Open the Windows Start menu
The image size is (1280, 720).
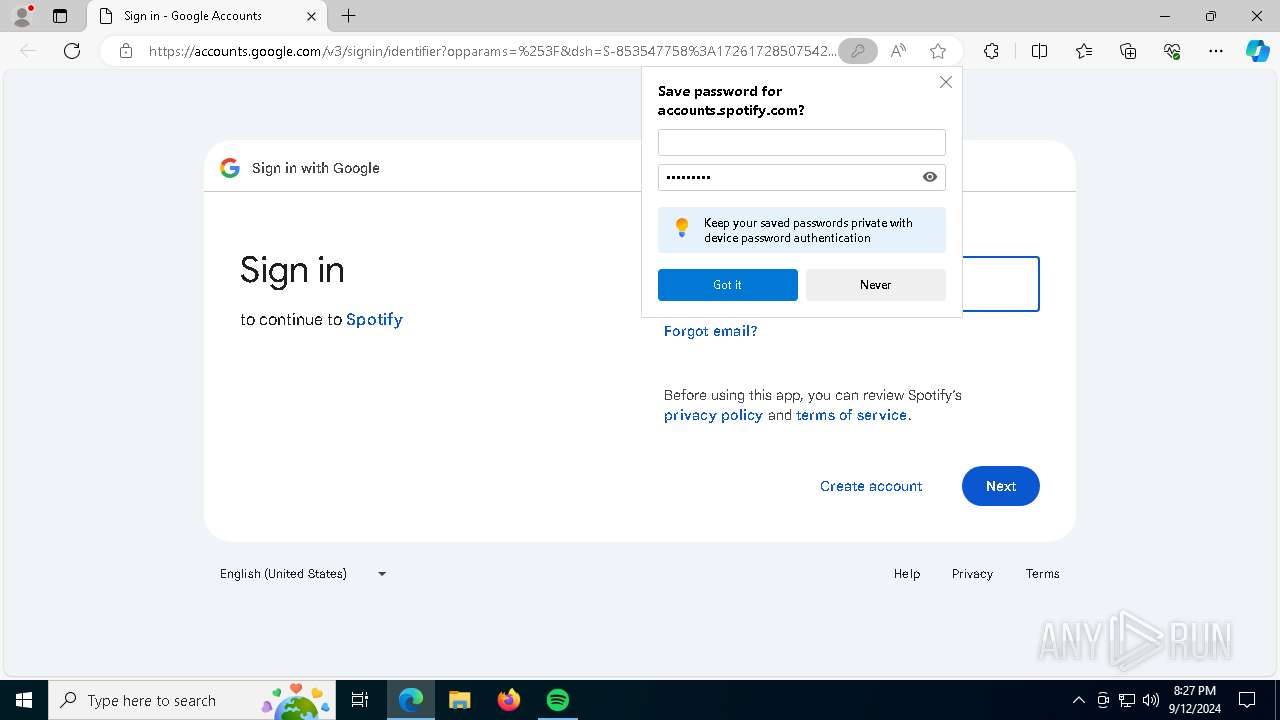tap(23, 700)
